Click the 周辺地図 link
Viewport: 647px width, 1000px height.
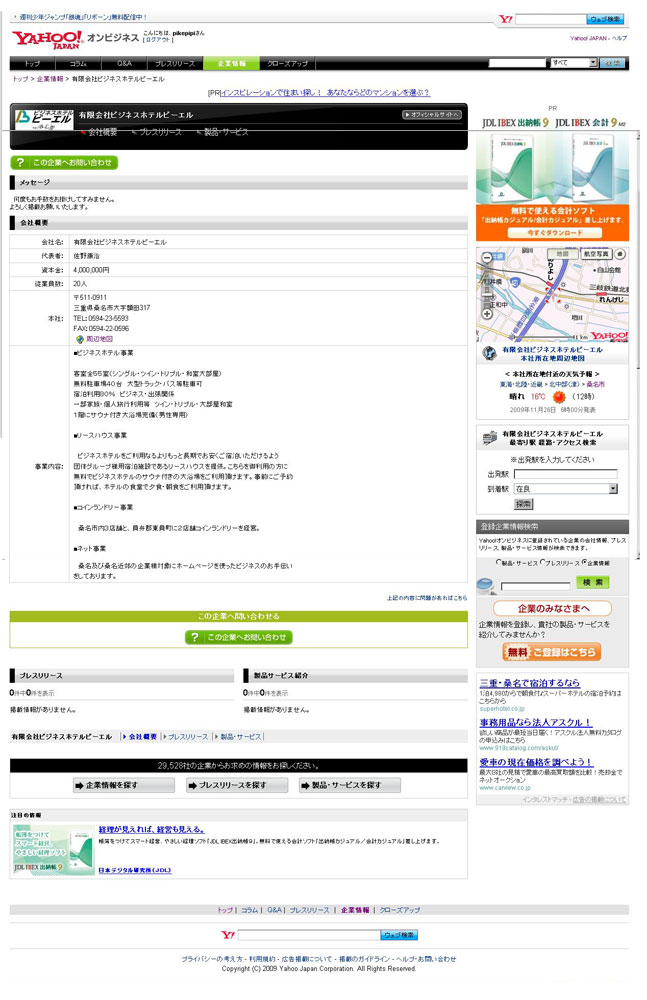[x=99, y=339]
